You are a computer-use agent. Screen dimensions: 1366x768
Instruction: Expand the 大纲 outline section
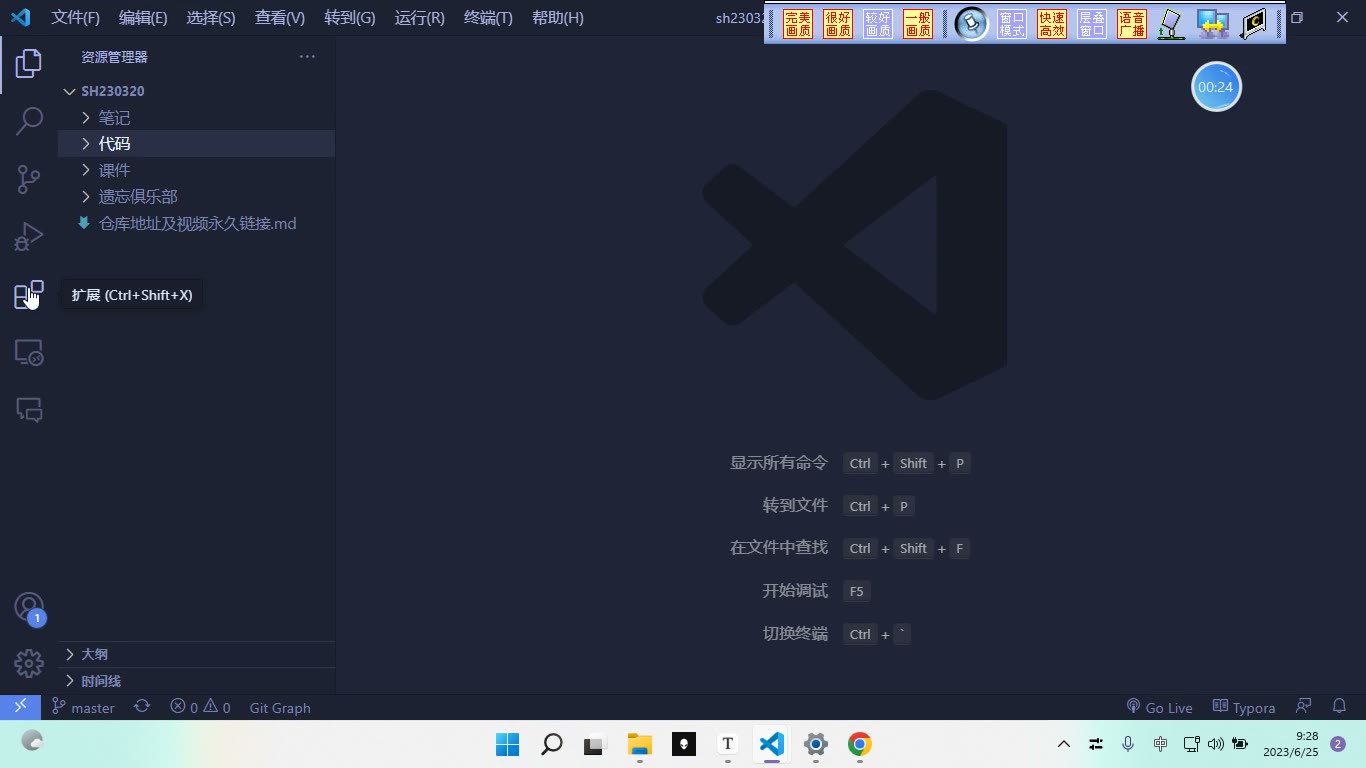click(x=196, y=654)
